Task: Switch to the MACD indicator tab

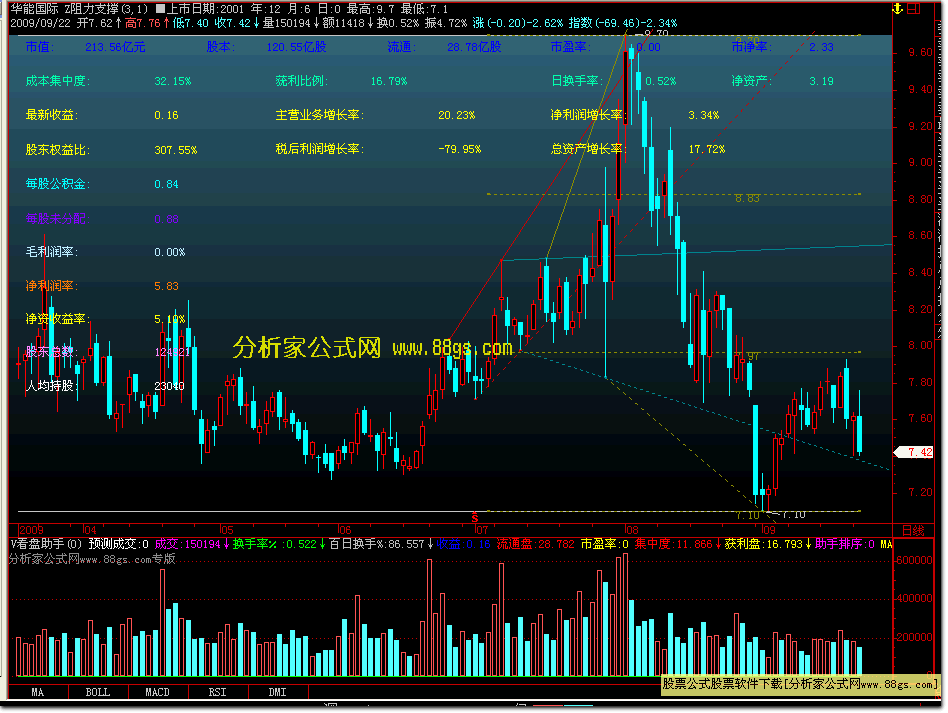Action: pyautogui.click(x=157, y=692)
